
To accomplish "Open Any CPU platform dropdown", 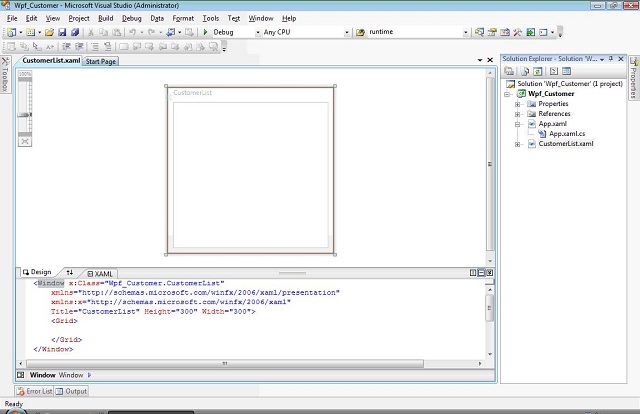I will [347, 32].
